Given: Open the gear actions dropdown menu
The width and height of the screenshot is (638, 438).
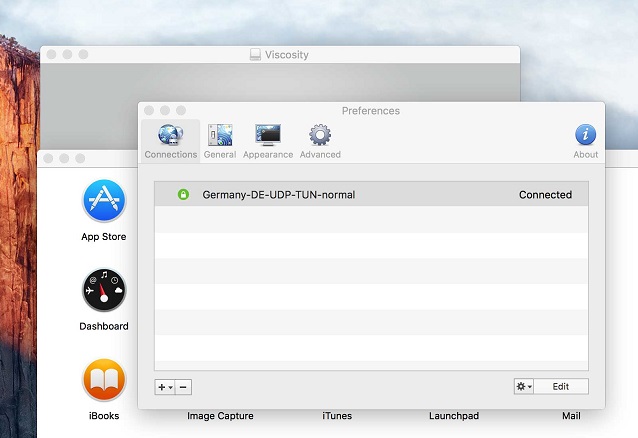Looking at the screenshot, I should pyautogui.click(x=524, y=387).
